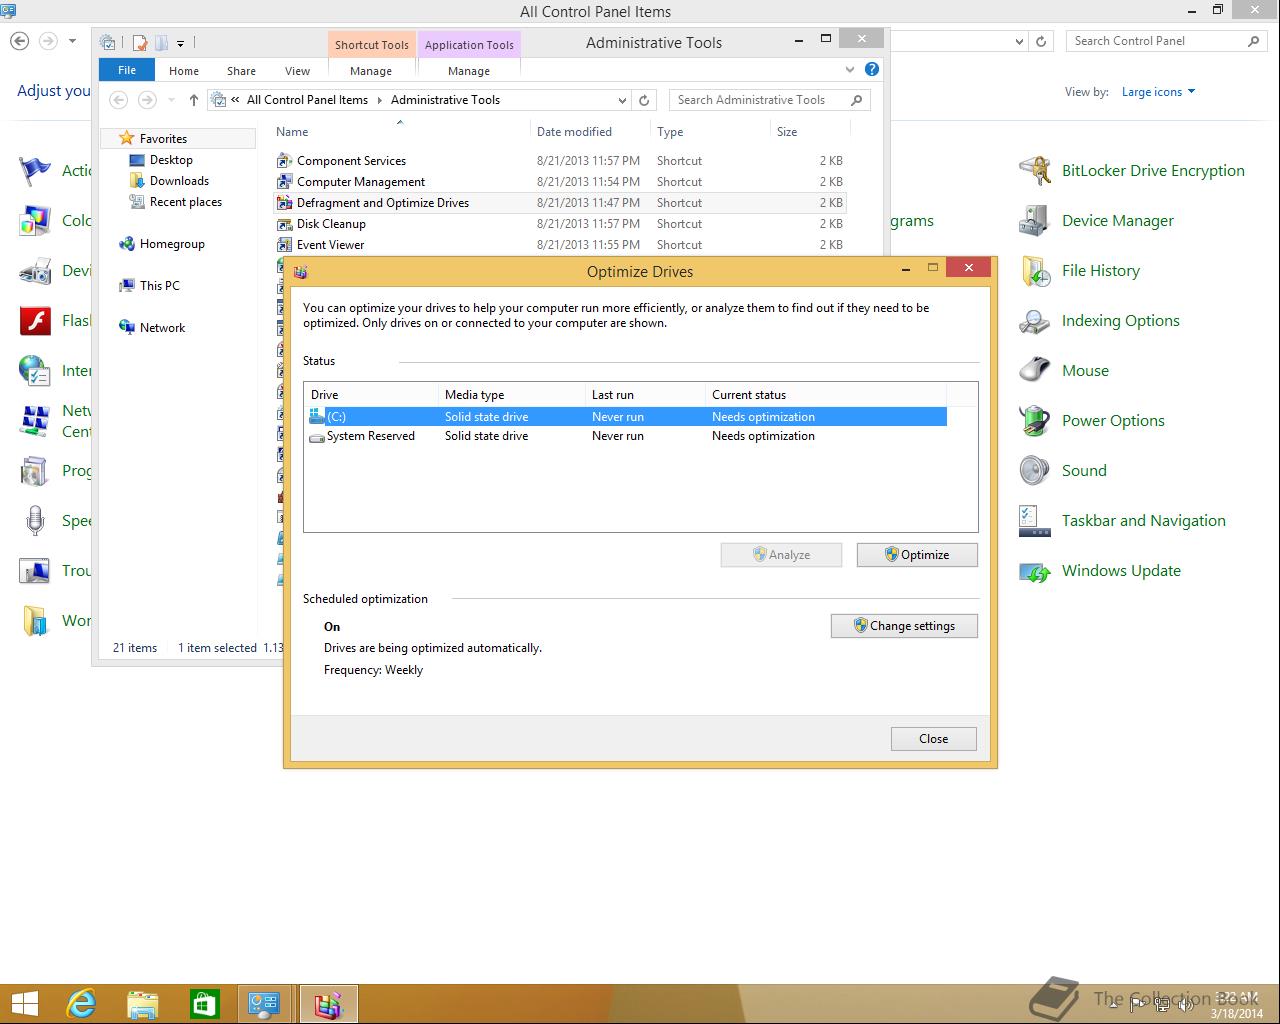Select Downloads in navigation pane
1280x1024 pixels.
coord(179,181)
